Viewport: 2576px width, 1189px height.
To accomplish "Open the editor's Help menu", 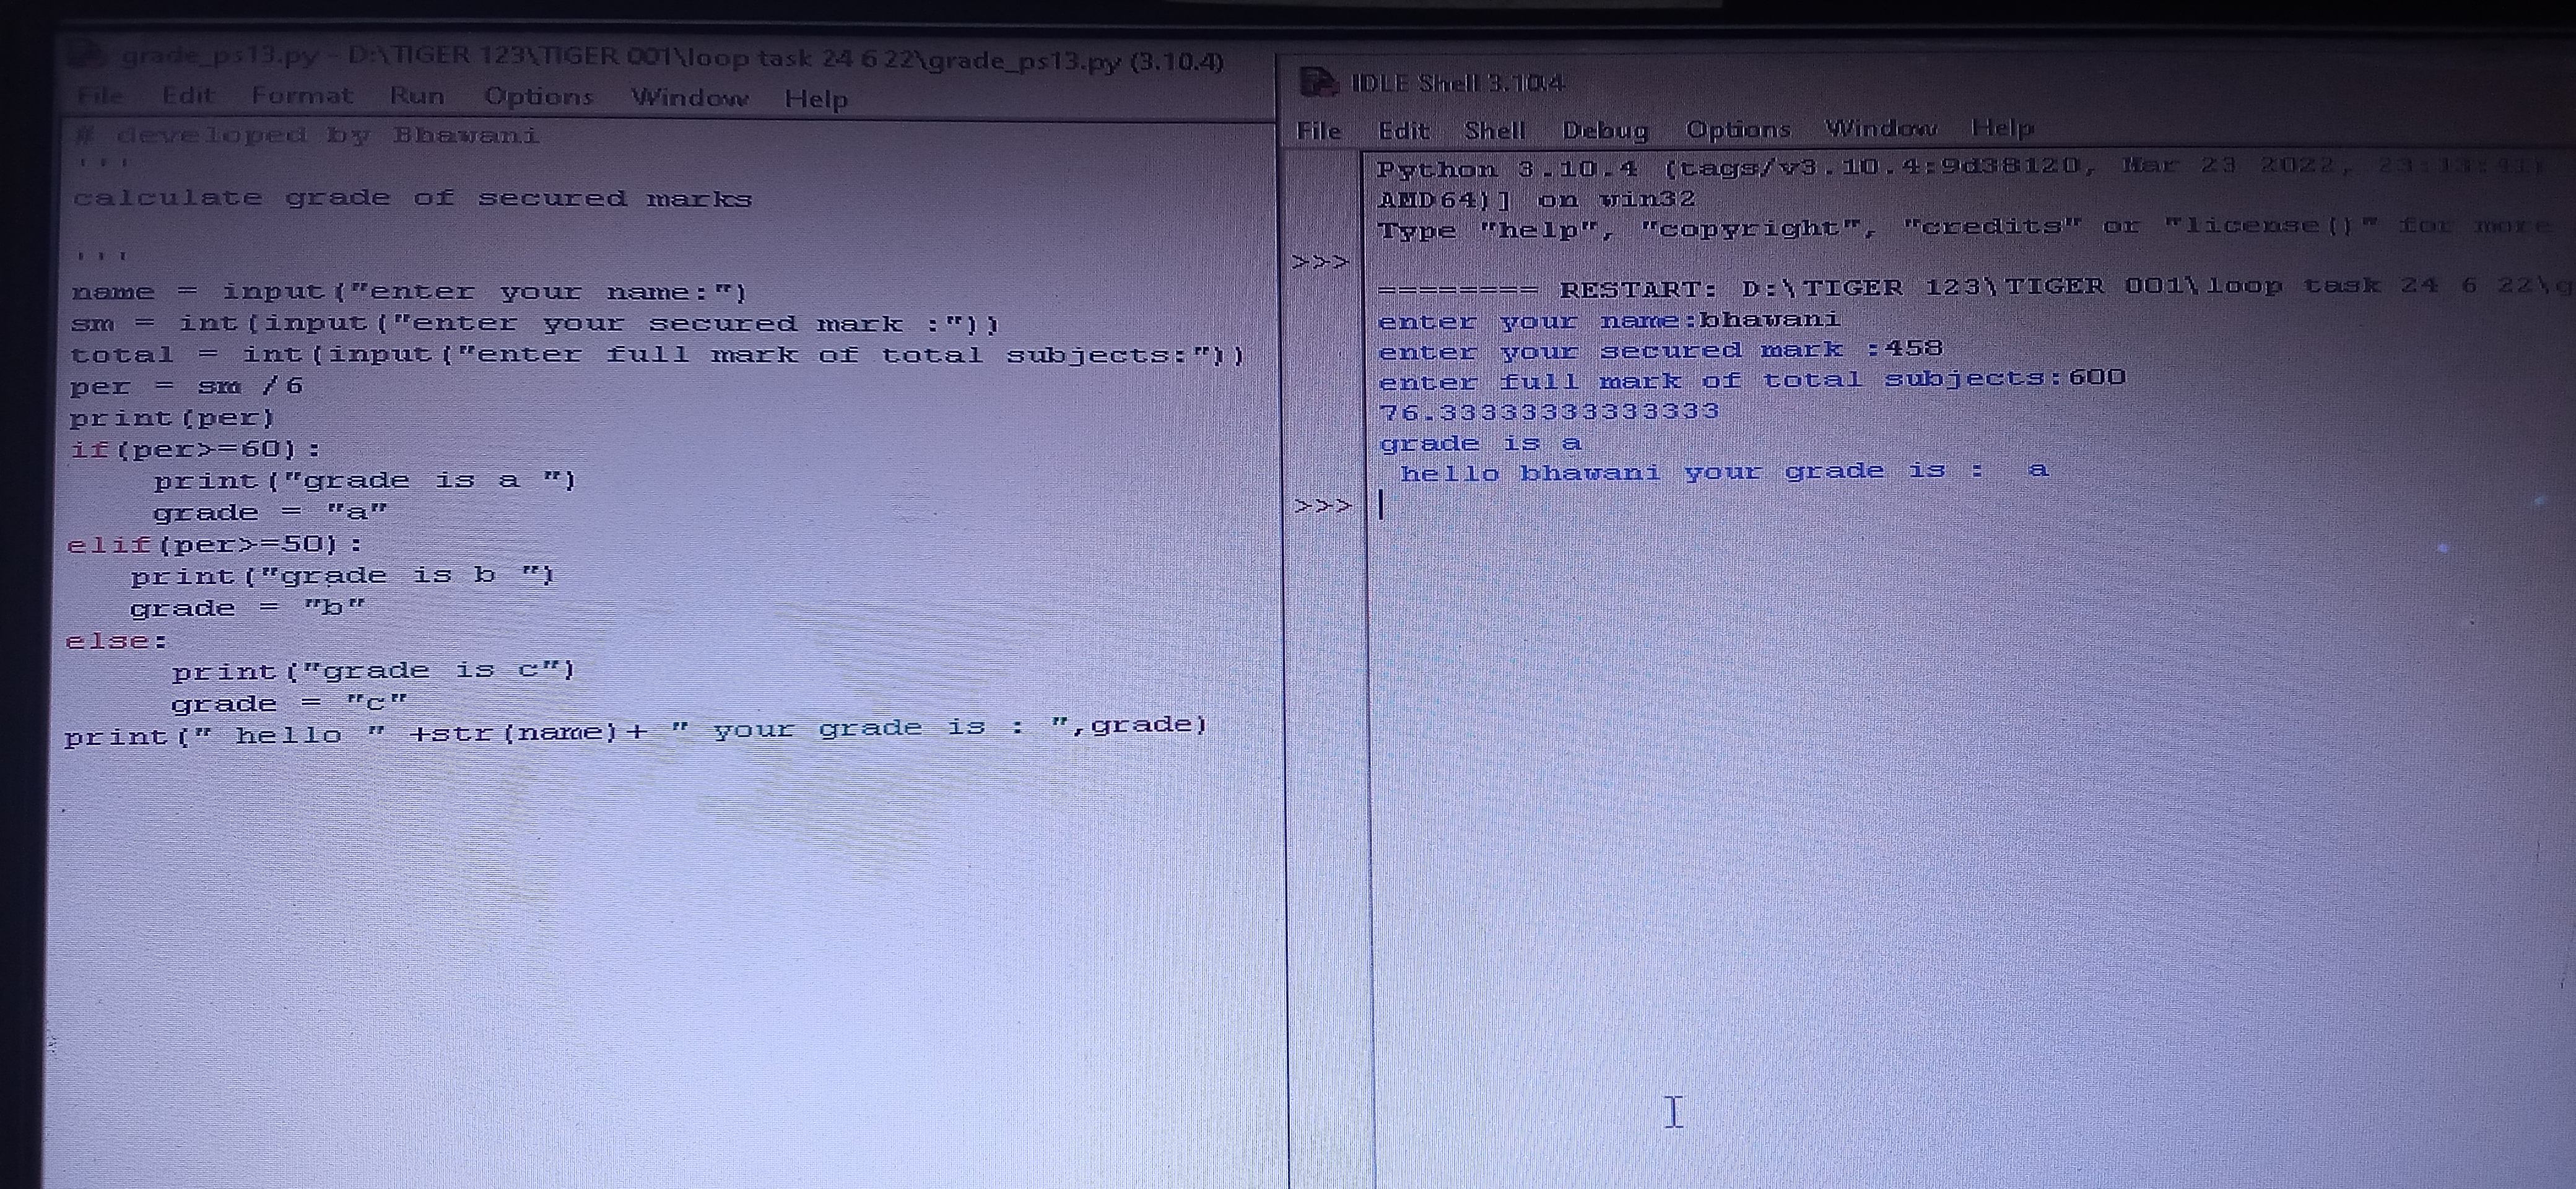I will tap(815, 99).
